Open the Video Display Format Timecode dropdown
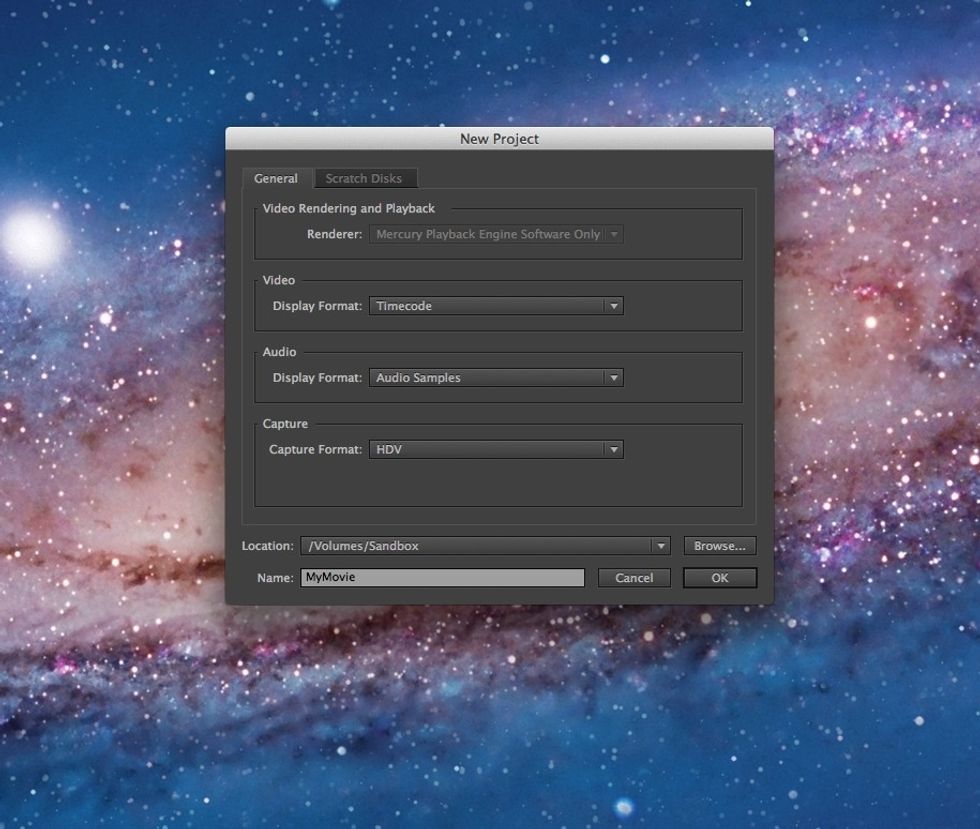This screenshot has height=829, width=980. 496,306
